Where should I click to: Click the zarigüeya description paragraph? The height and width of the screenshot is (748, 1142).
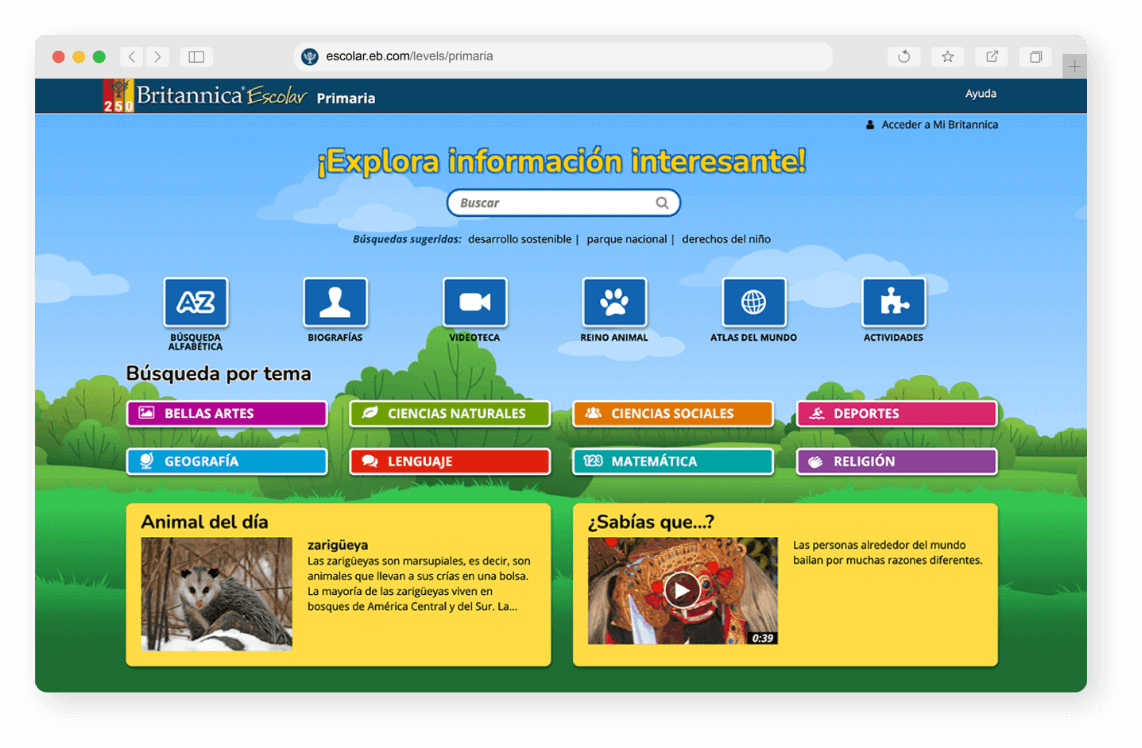coord(419,584)
